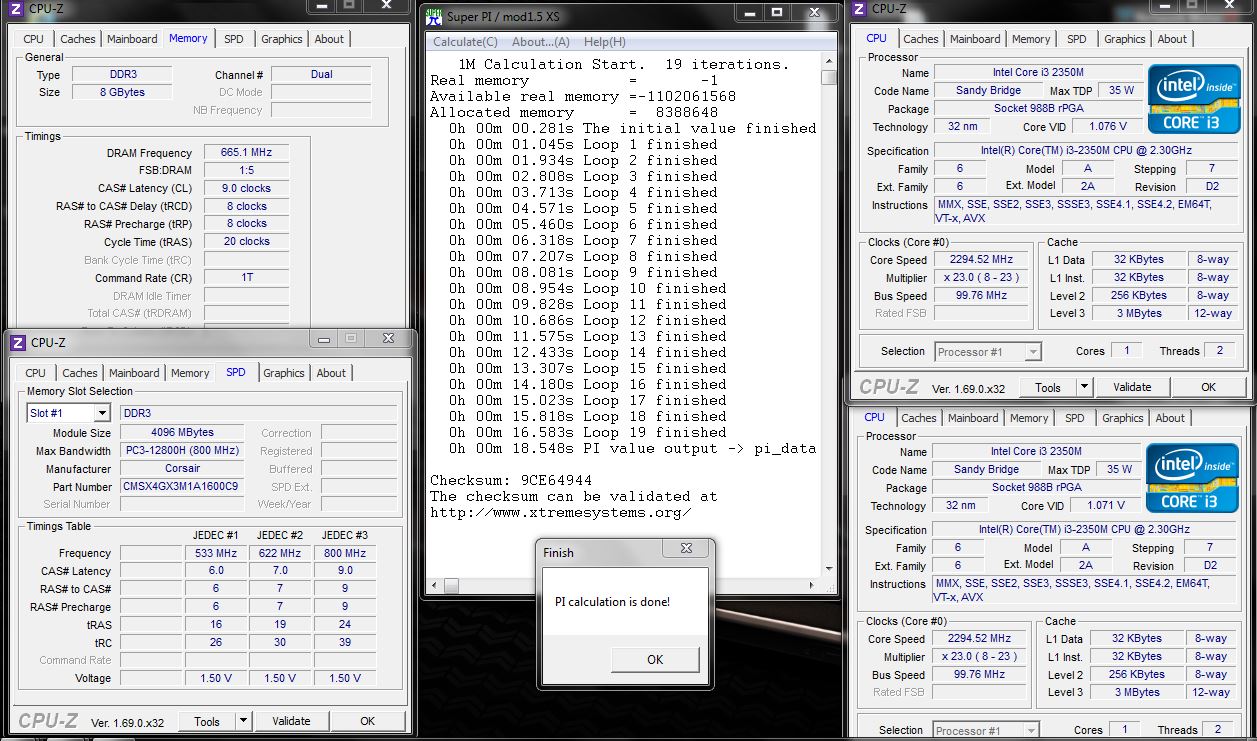
Task: Click JEDEC #3 frequency 800 MHz cell
Action: pos(344,553)
